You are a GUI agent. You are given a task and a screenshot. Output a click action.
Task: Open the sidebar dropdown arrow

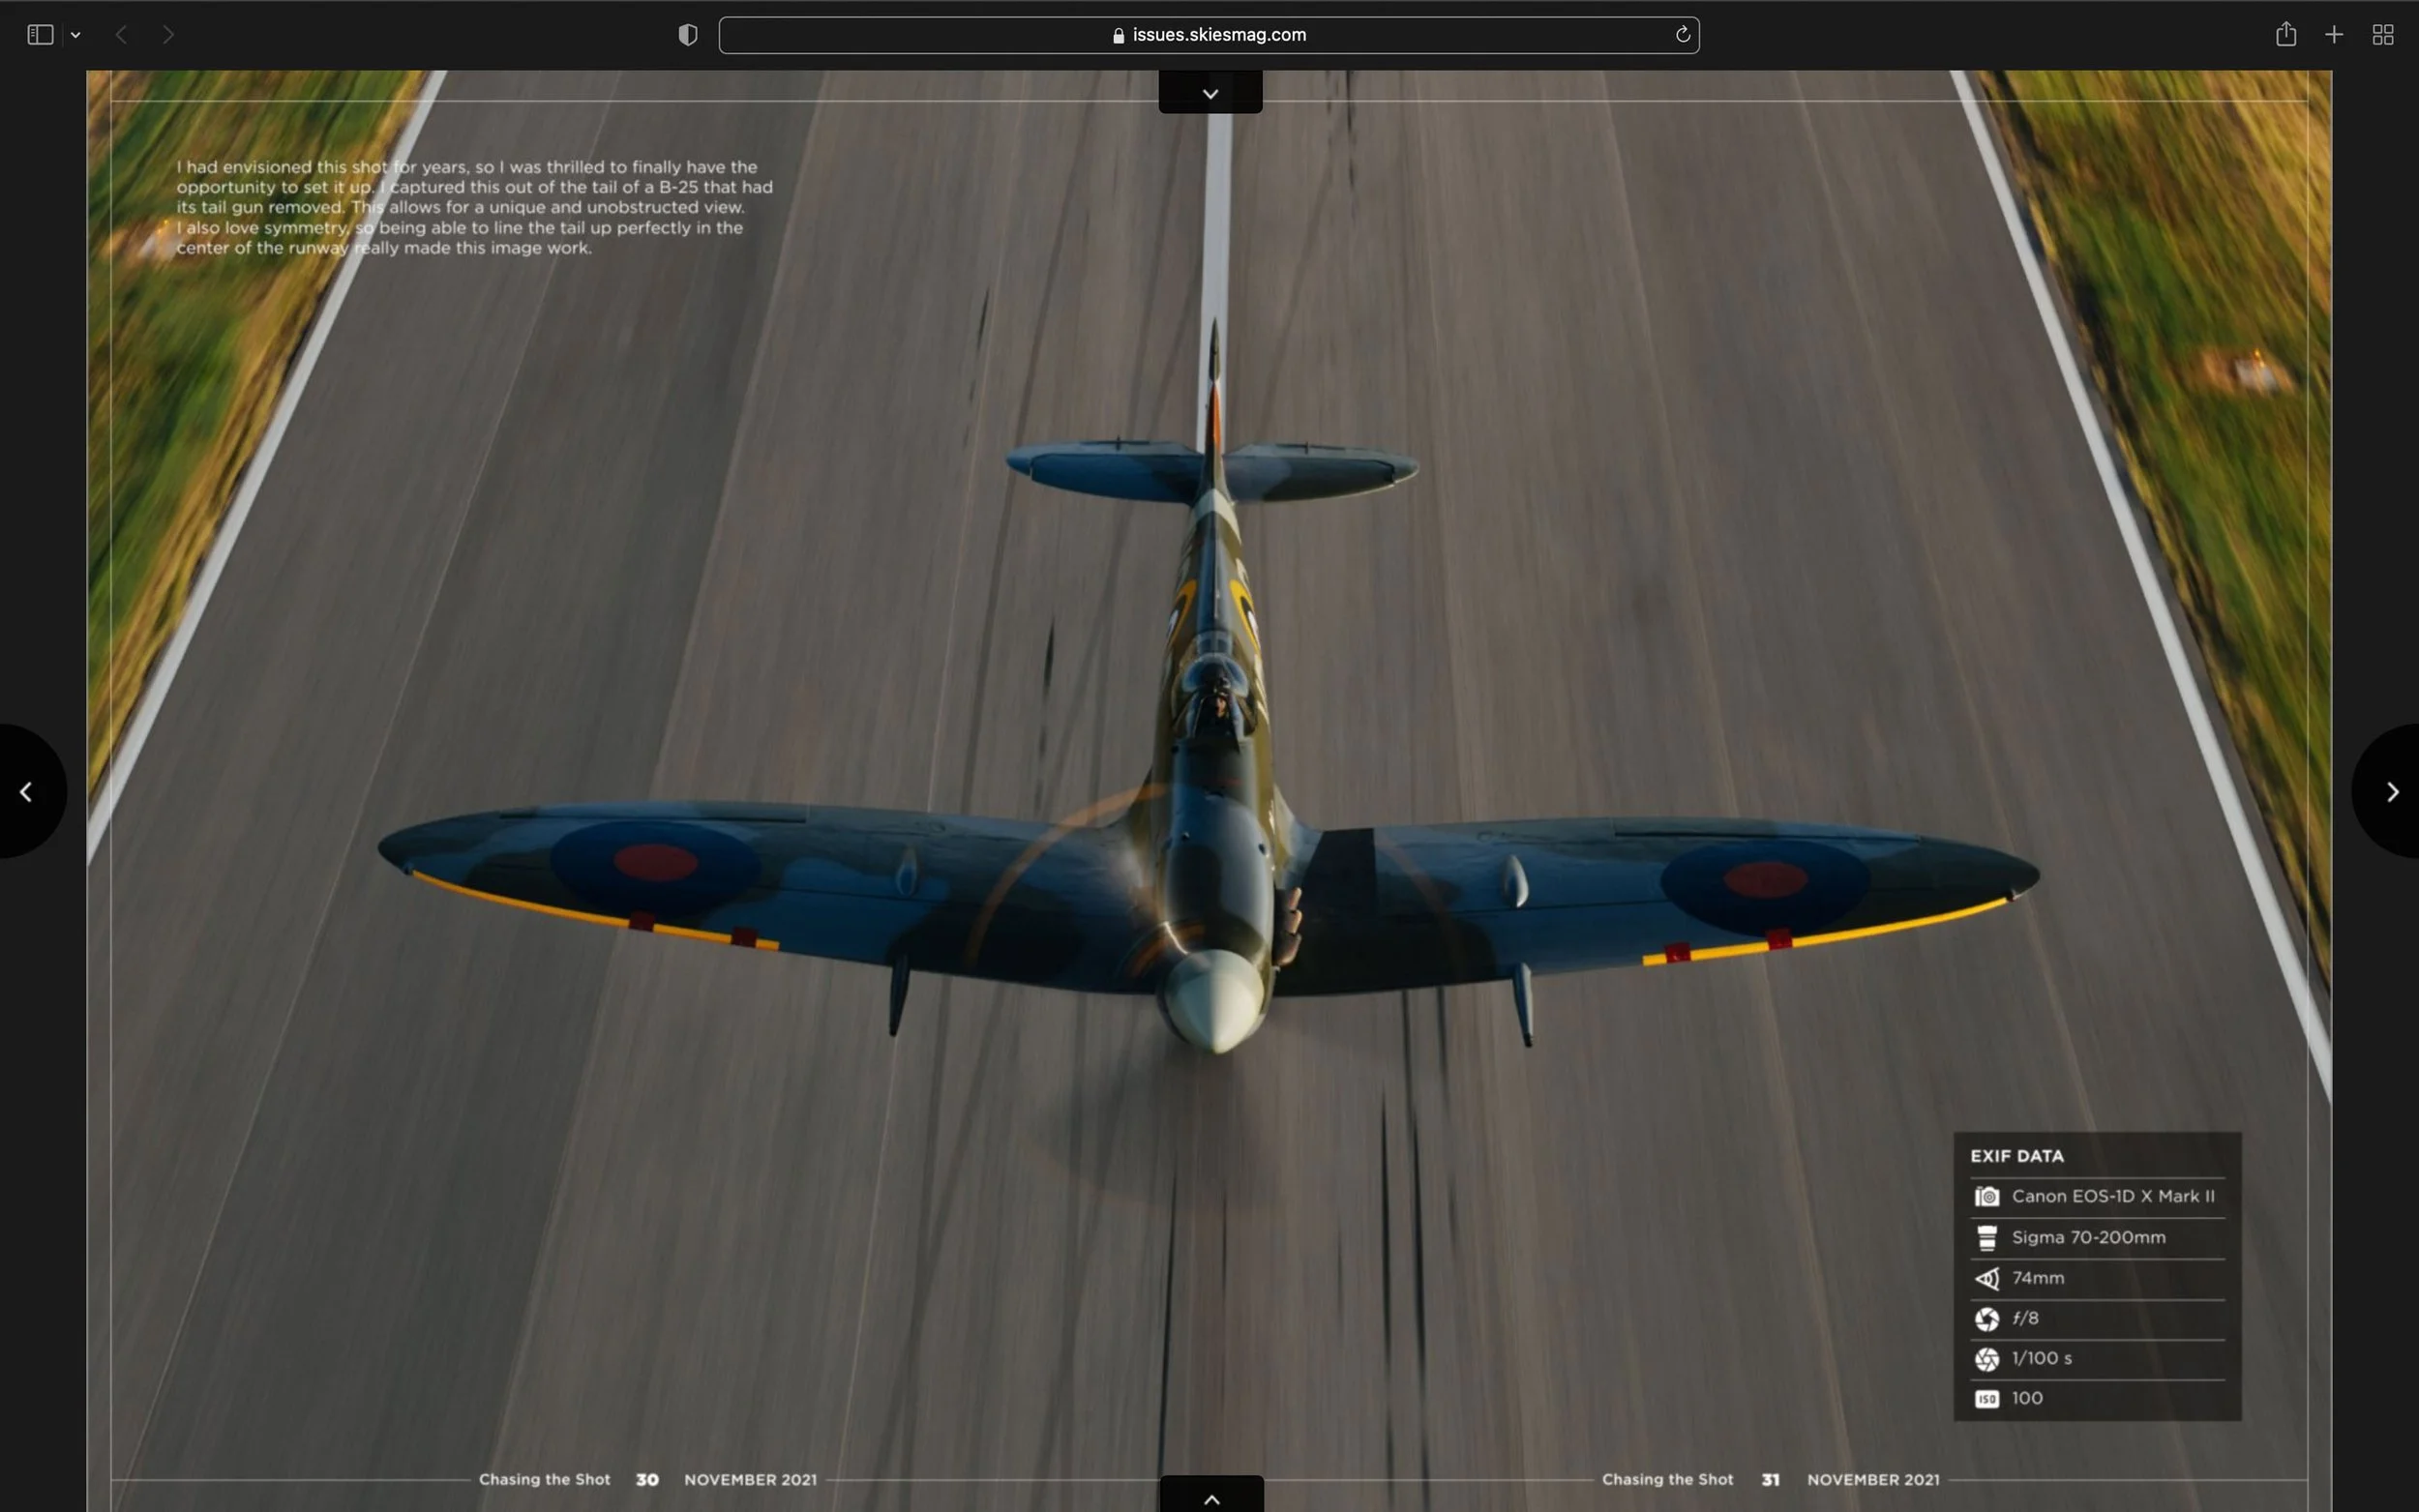tap(75, 35)
